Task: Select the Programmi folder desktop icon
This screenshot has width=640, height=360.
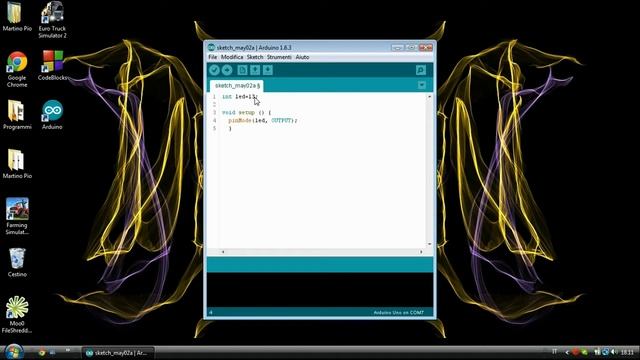Action: (x=17, y=115)
